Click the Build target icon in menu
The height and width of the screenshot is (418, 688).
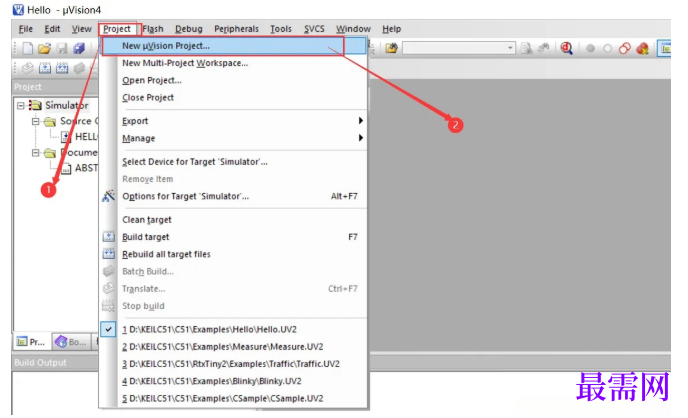tap(108, 237)
